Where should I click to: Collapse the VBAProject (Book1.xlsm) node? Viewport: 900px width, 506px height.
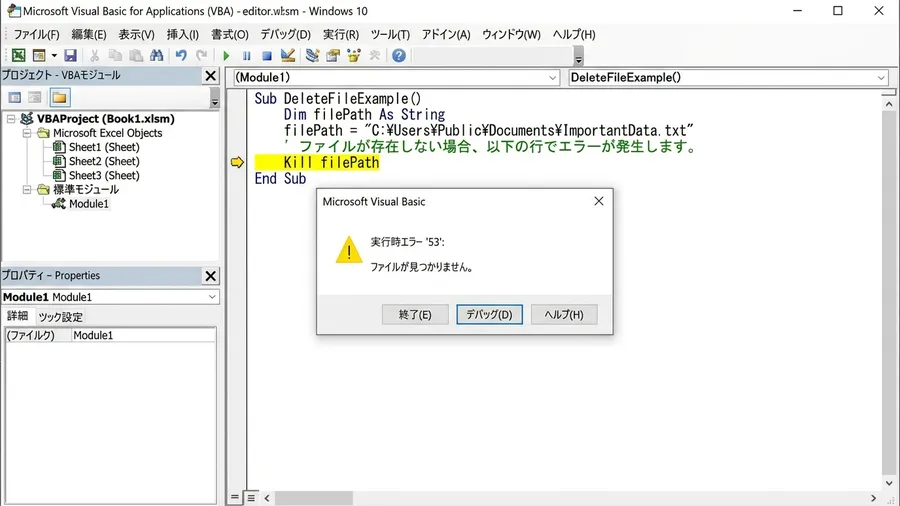coord(10,119)
